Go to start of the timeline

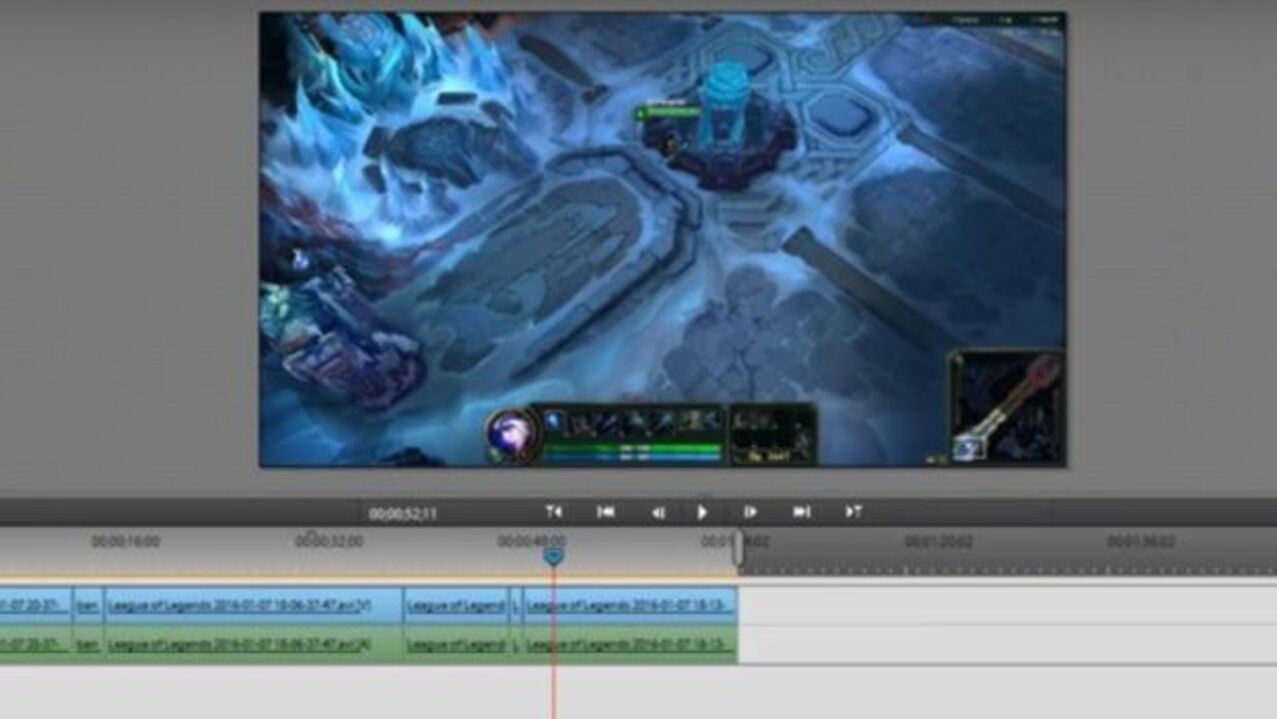(x=606, y=512)
